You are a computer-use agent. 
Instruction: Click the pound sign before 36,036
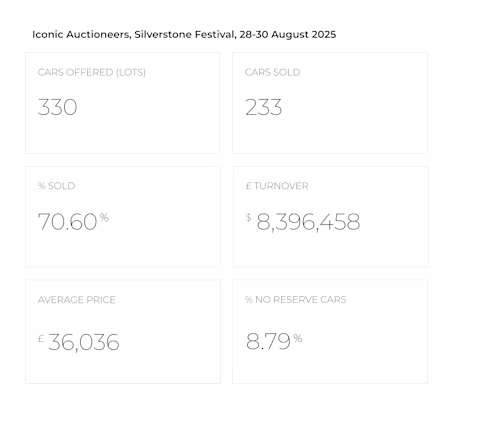point(41,339)
